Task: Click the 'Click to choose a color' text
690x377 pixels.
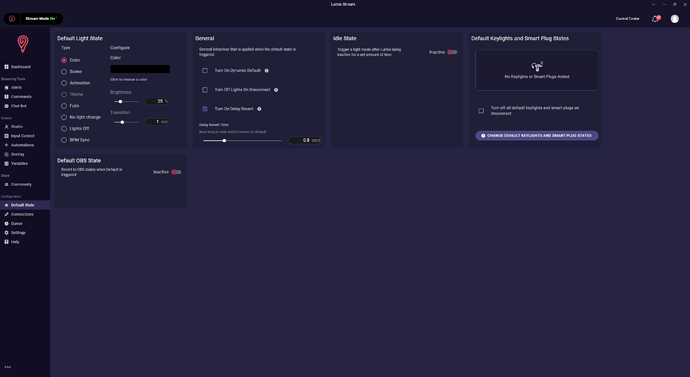Action: [x=128, y=80]
